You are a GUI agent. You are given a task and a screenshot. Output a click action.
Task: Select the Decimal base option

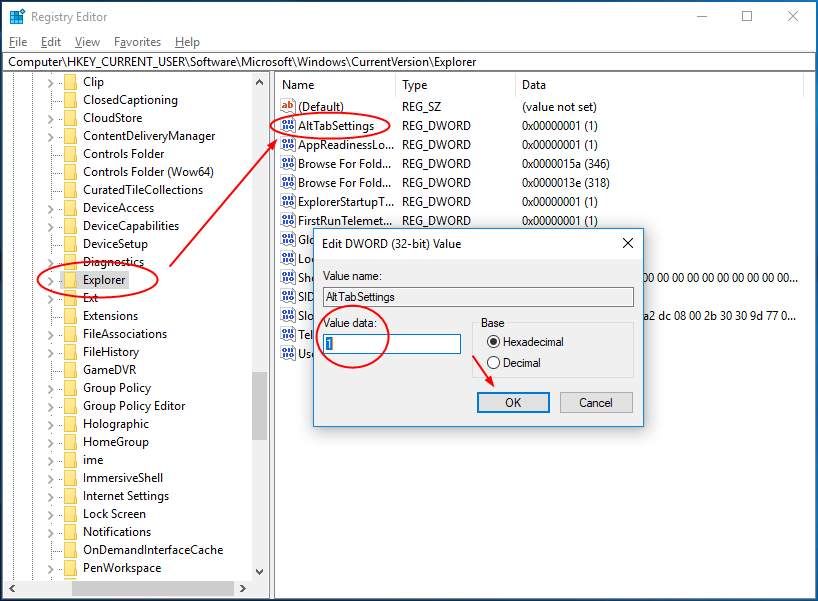click(x=493, y=363)
